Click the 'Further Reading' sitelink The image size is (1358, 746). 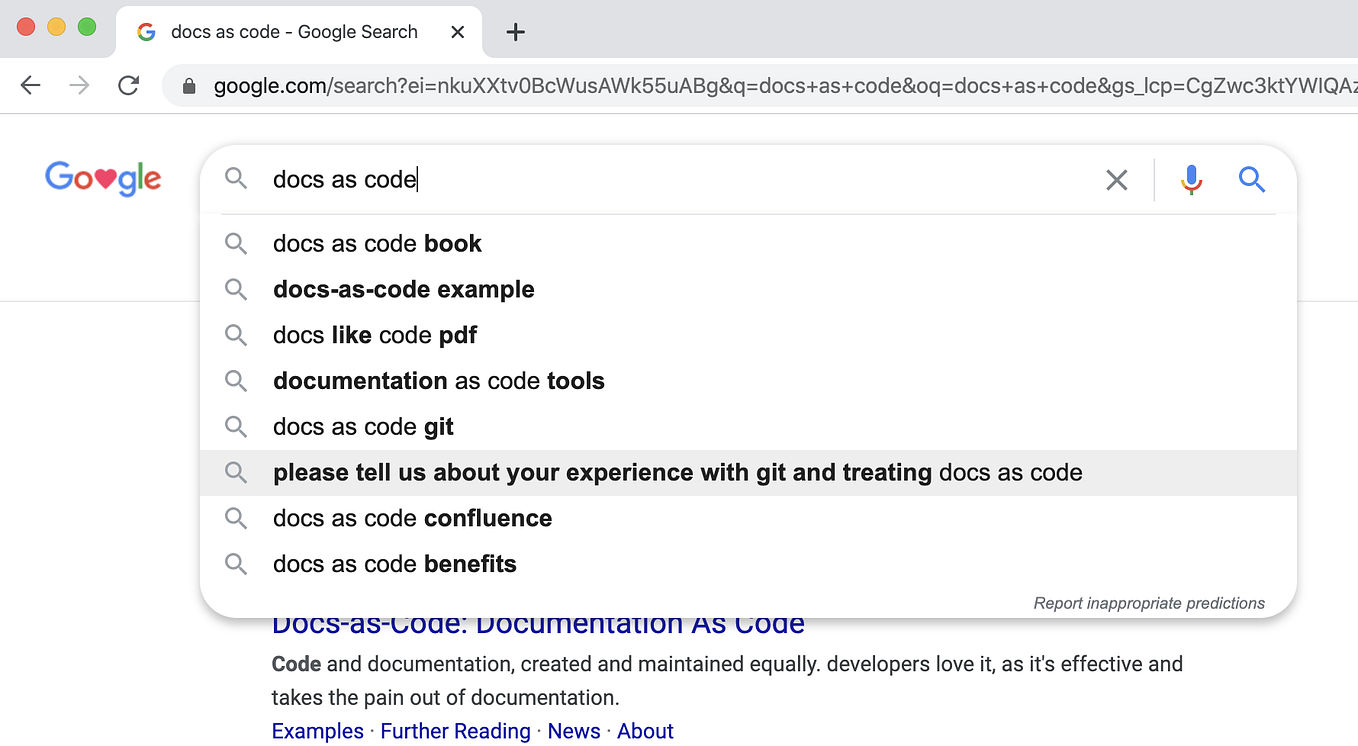(455, 731)
